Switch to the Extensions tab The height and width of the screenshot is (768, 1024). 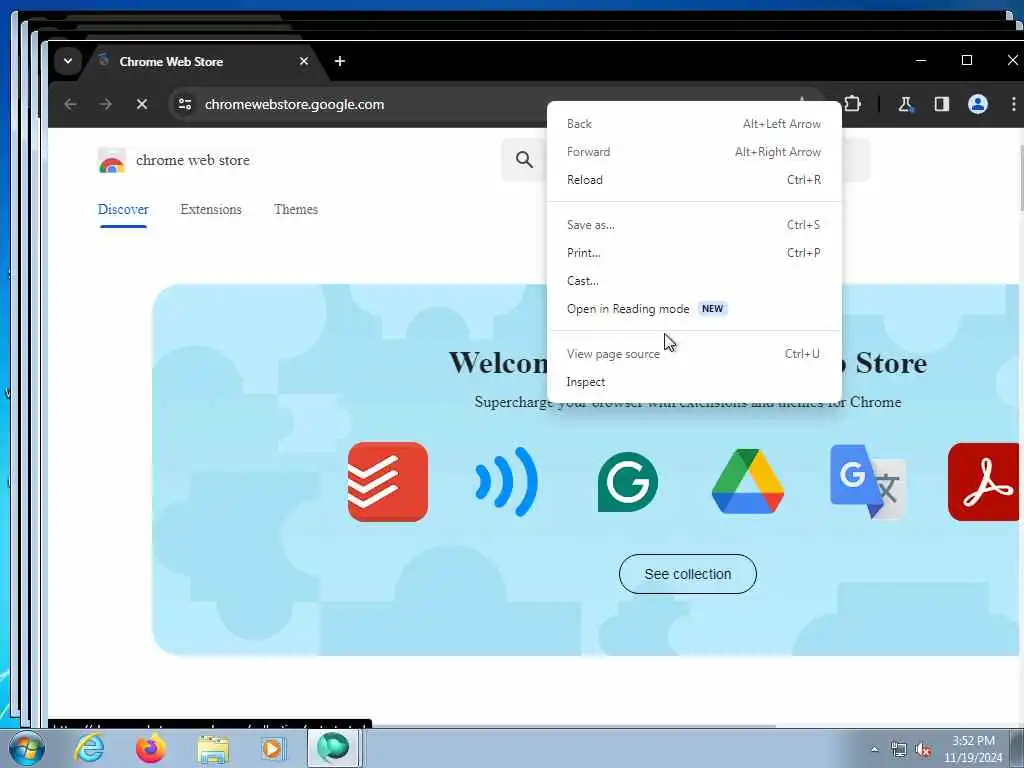tap(211, 210)
